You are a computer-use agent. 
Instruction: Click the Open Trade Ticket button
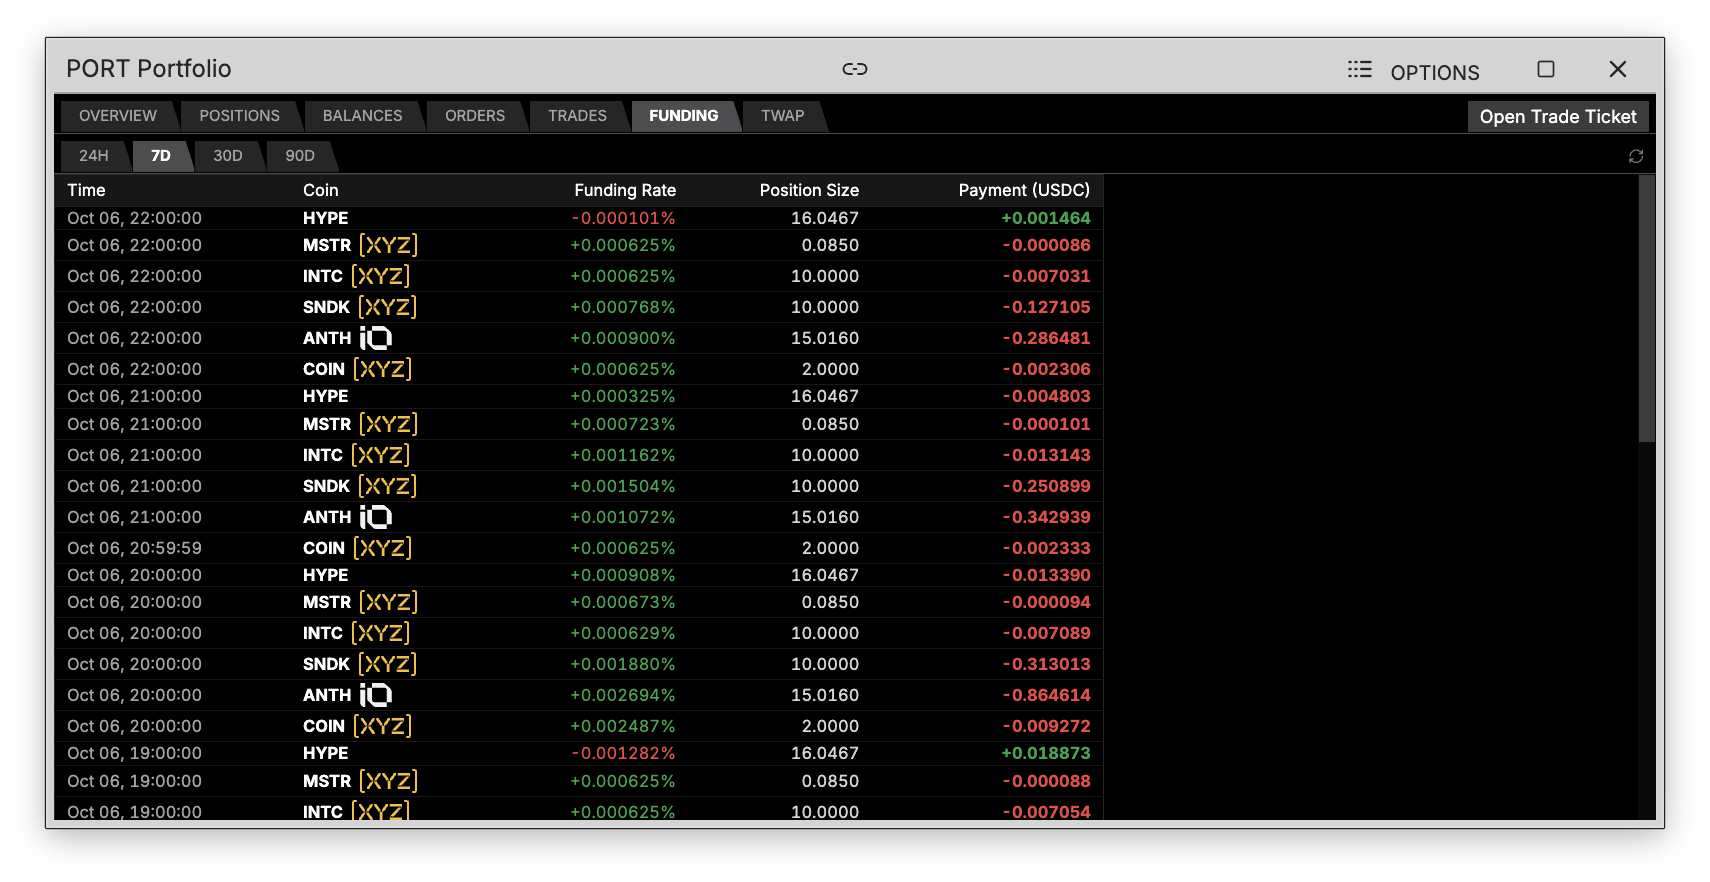[x=1558, y=116]
